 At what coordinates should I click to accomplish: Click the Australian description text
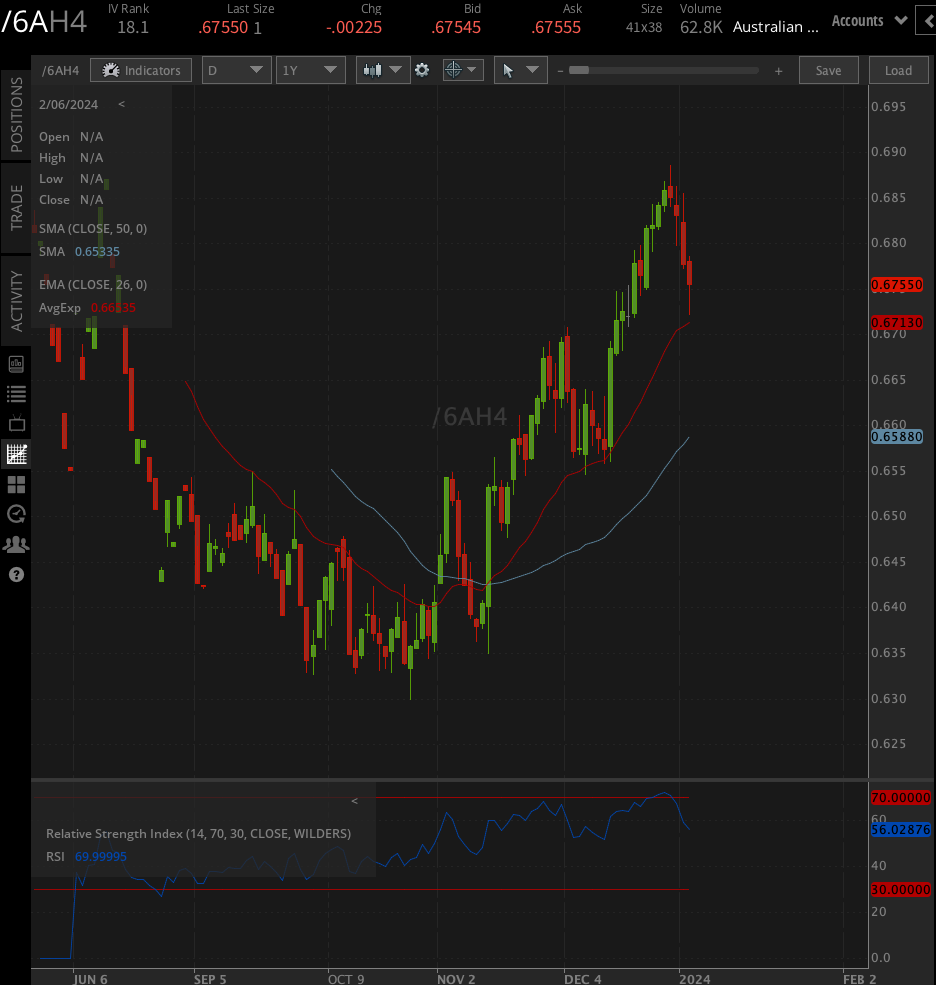point(776,27)
